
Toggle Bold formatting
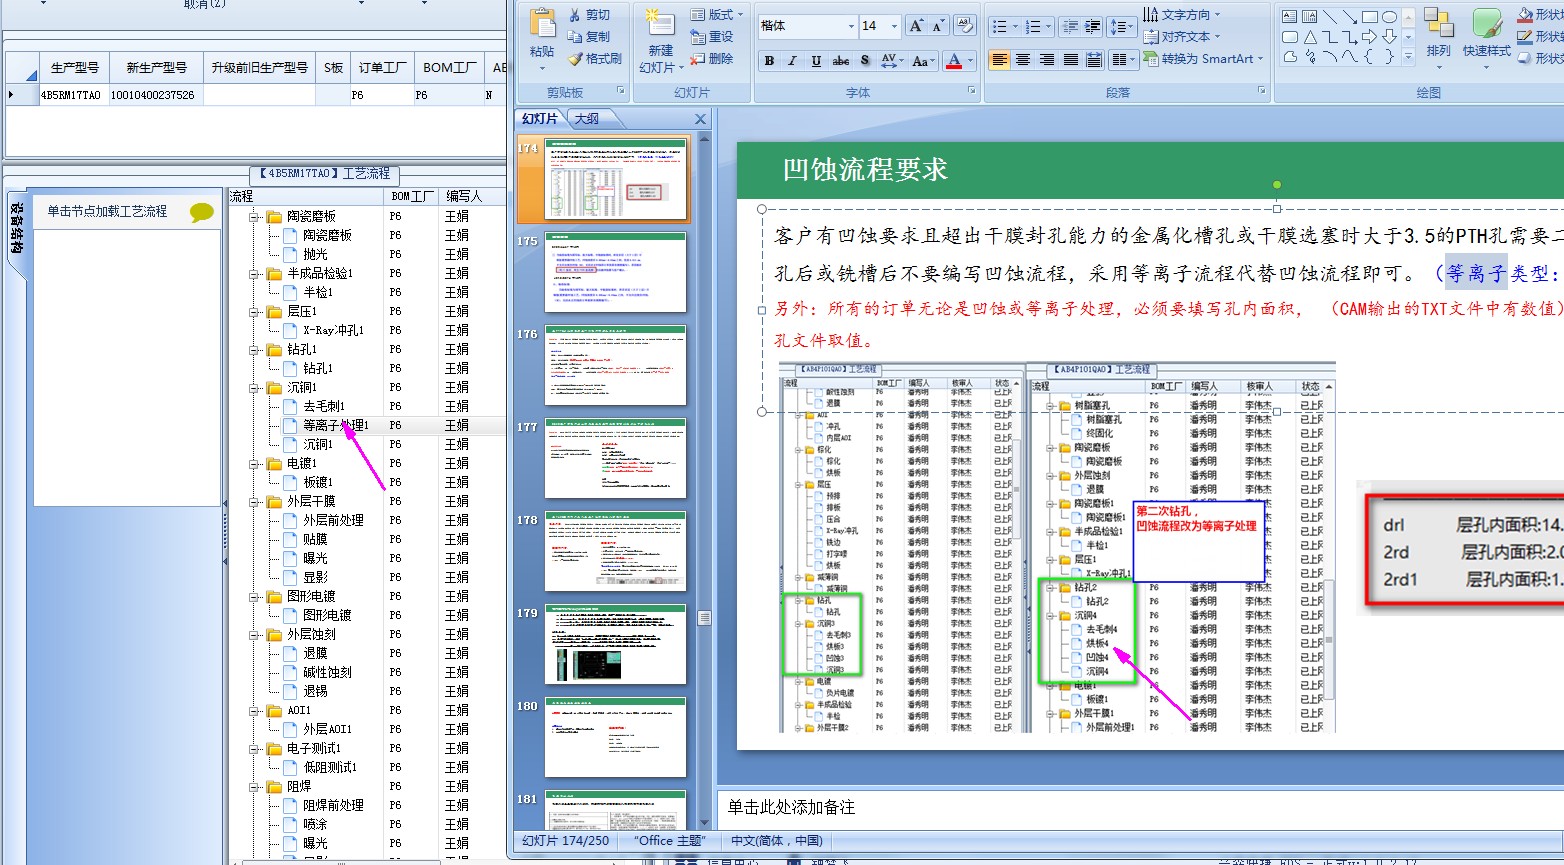pyautogui.click(x=769, y=61)
